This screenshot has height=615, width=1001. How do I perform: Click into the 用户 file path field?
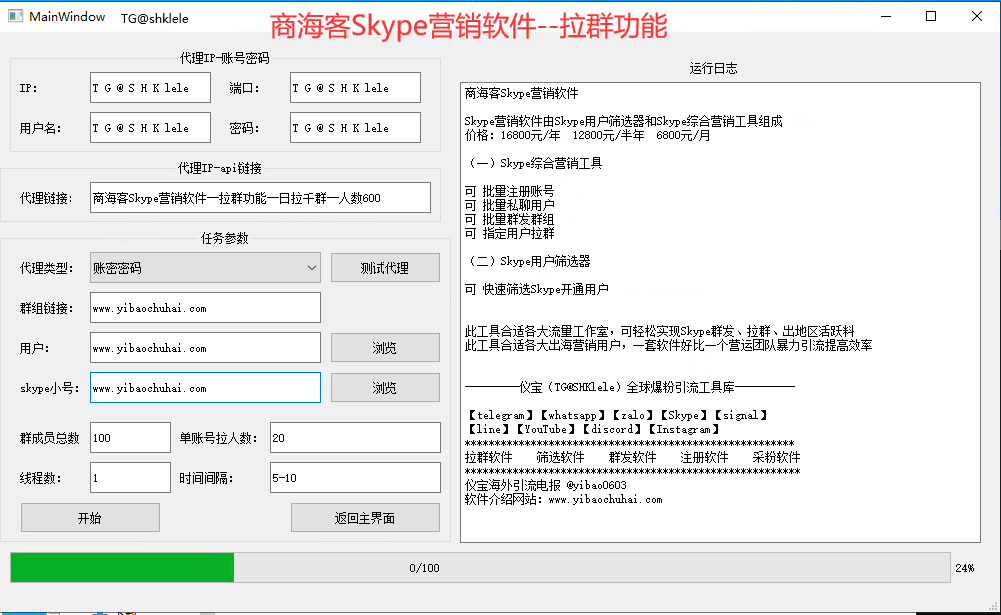point(205,348)
